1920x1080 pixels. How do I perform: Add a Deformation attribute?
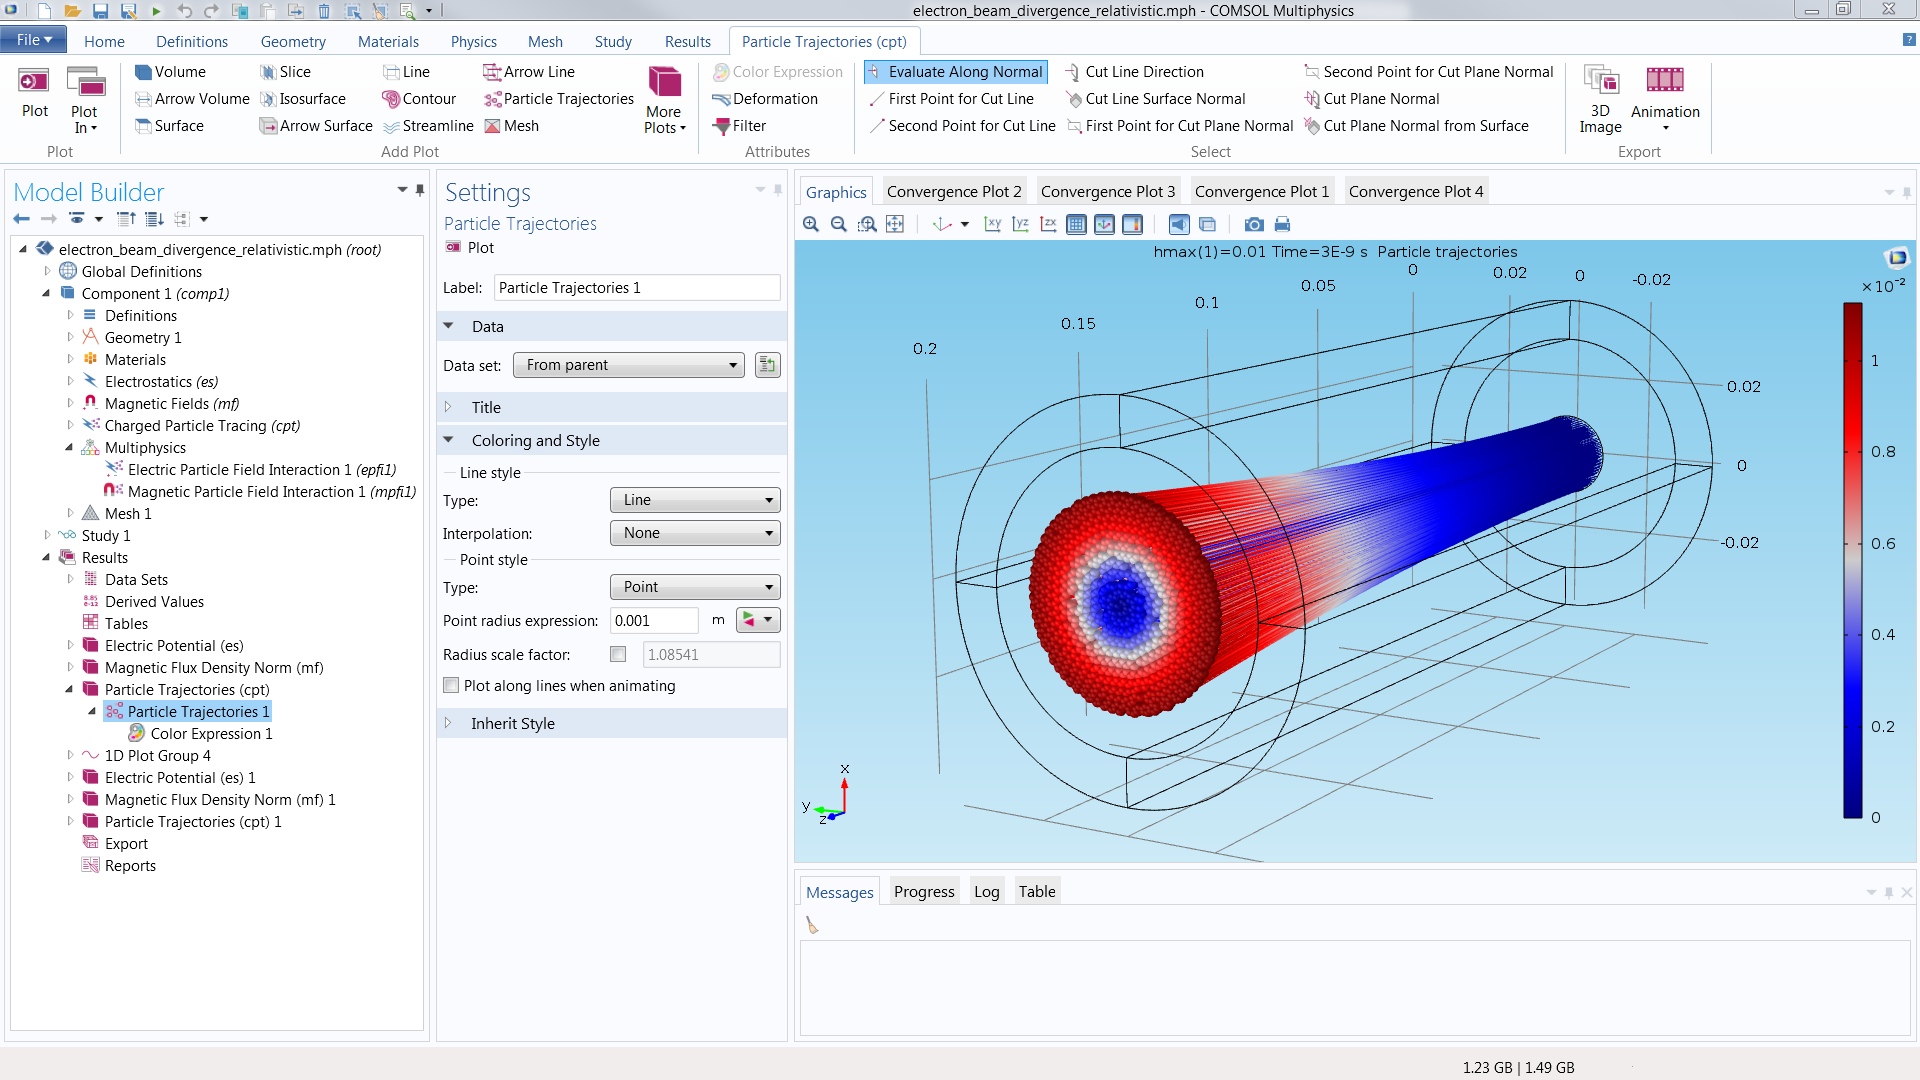765,99
